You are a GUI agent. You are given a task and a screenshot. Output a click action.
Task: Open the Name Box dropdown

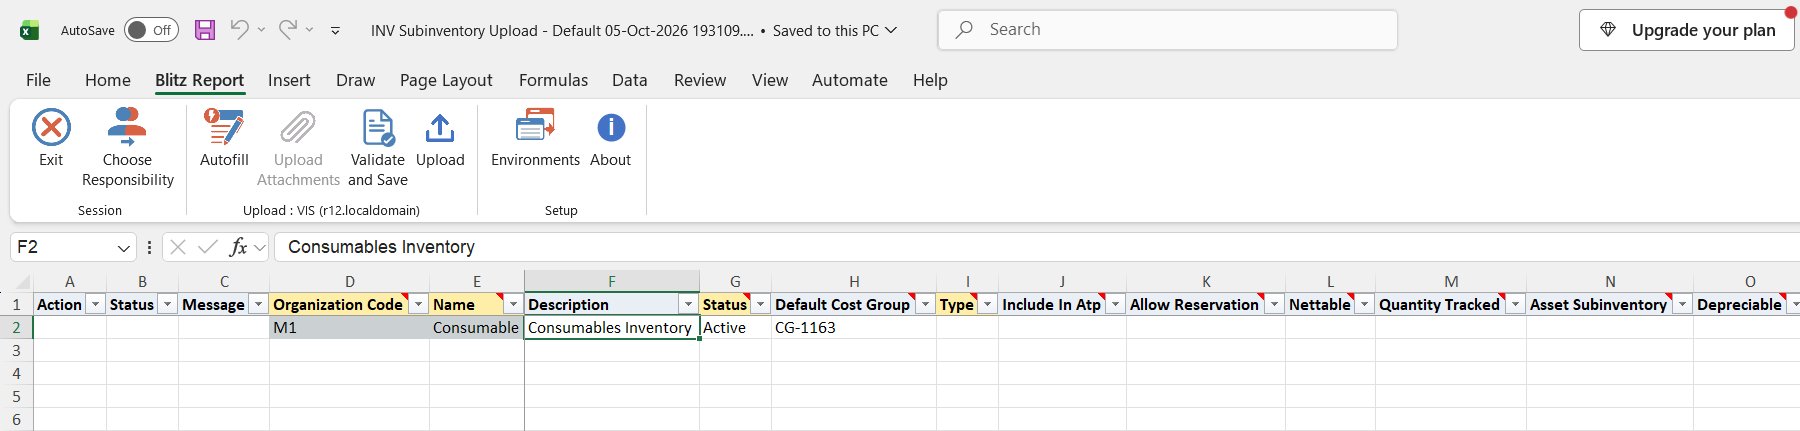(124, 248)
